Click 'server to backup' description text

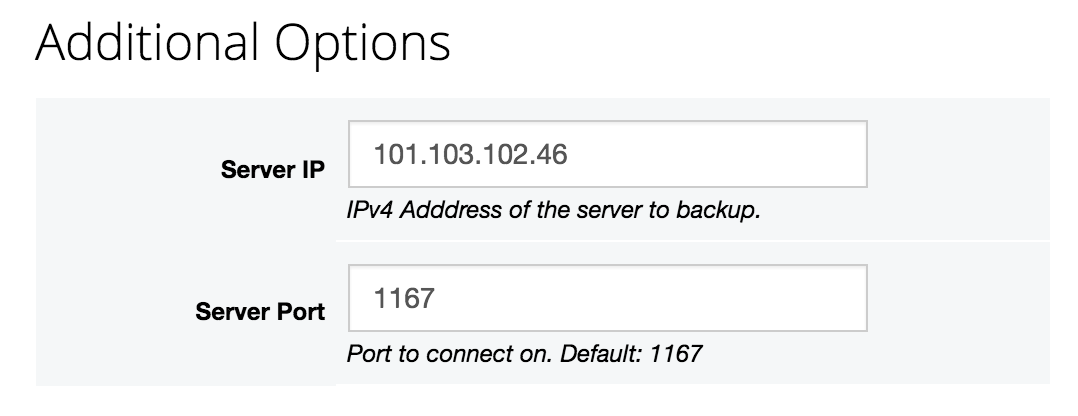688,212
